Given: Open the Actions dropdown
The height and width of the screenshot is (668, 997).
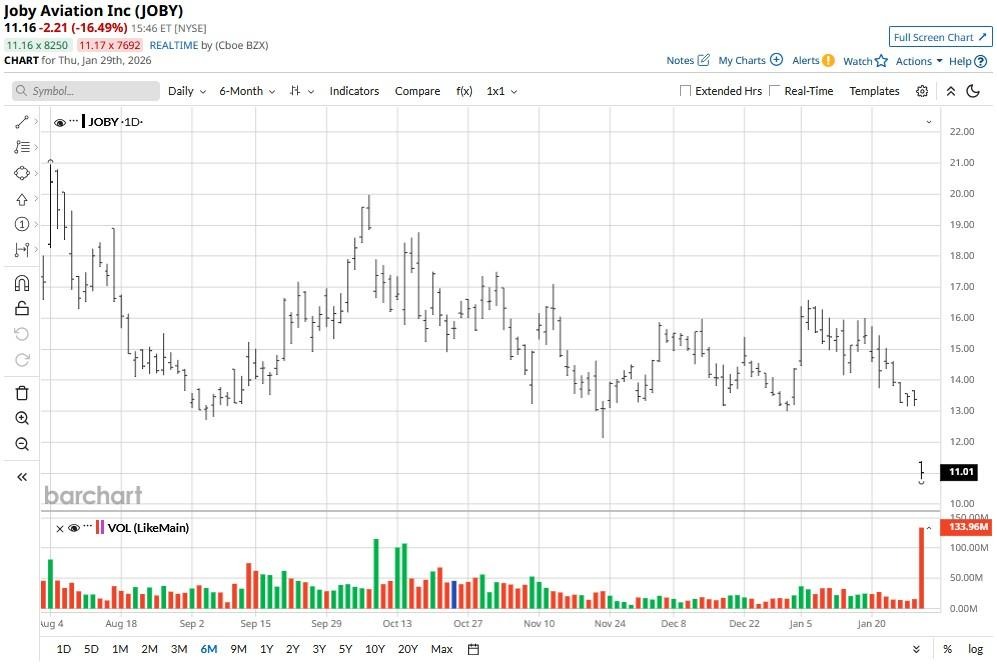Looking at the screenshot, I should (919, 61).
